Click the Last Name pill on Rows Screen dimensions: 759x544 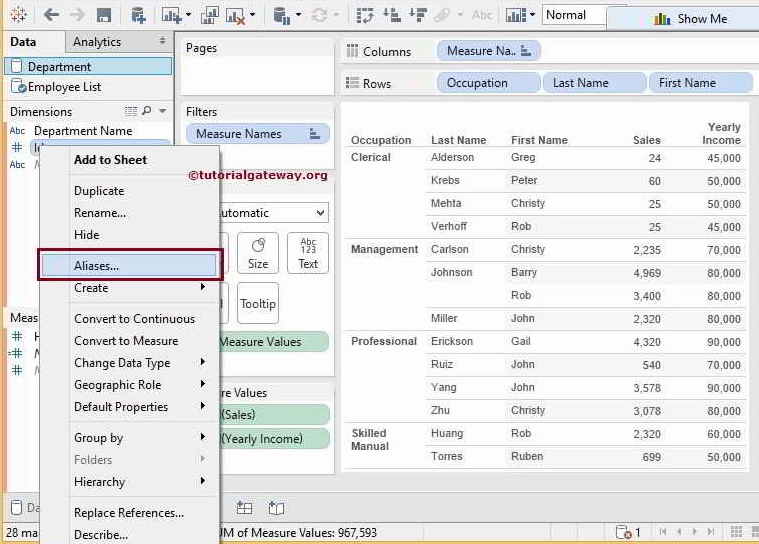[594, 83]
